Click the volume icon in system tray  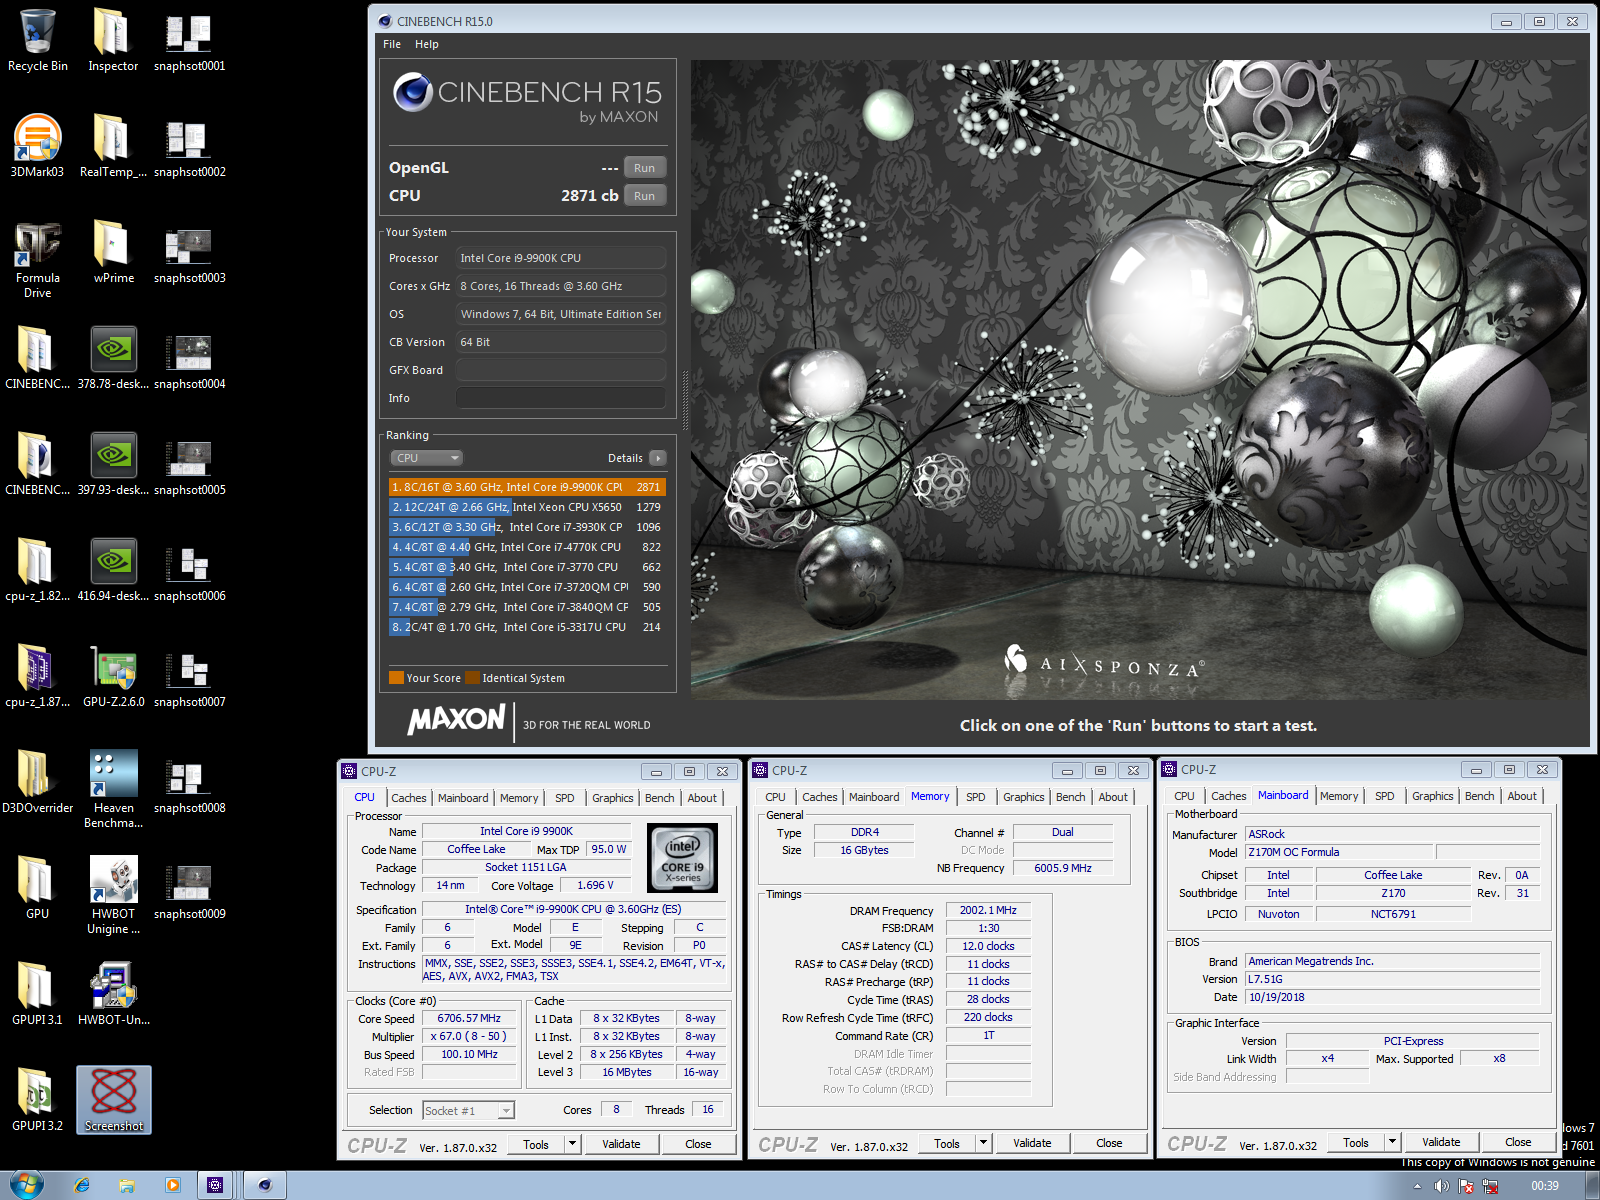(1441, 1186)
